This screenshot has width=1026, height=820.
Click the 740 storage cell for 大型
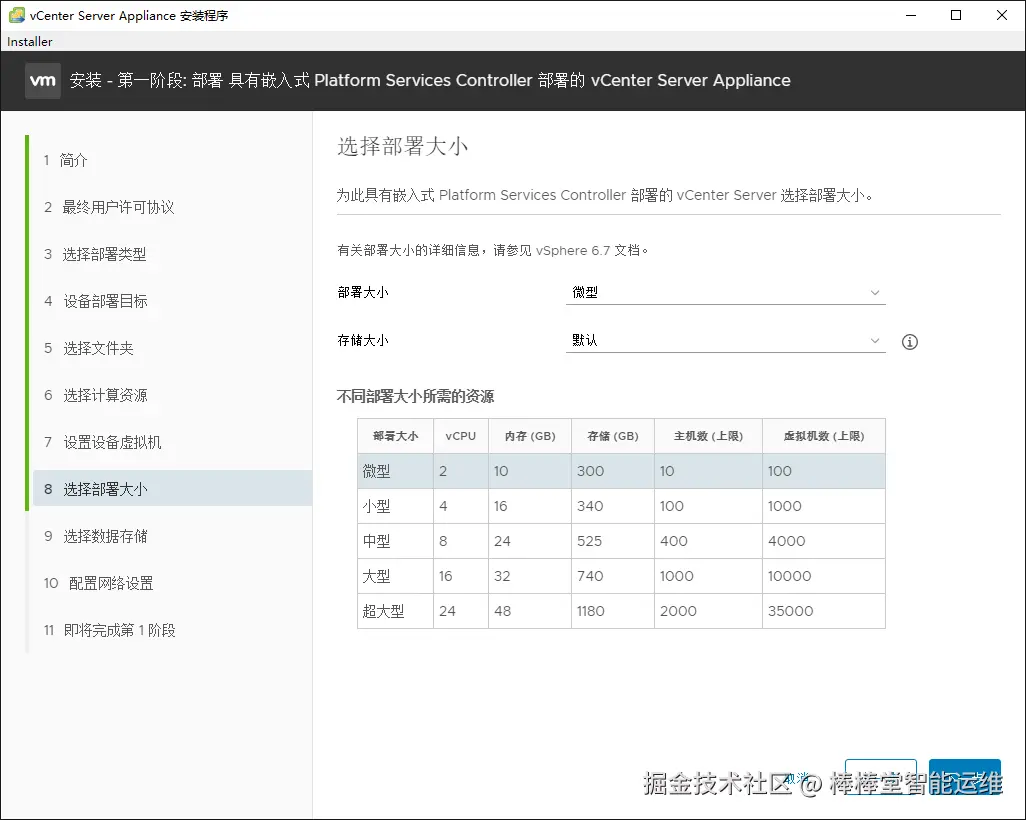click(x=613, y=576)
